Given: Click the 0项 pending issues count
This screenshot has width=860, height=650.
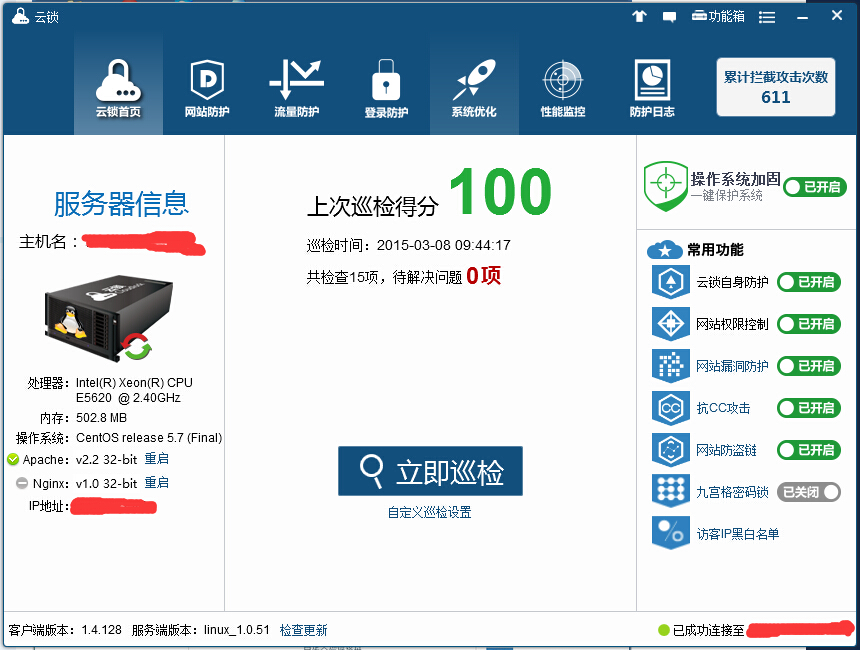Looking at the screenshot, I should pos(483,276).
